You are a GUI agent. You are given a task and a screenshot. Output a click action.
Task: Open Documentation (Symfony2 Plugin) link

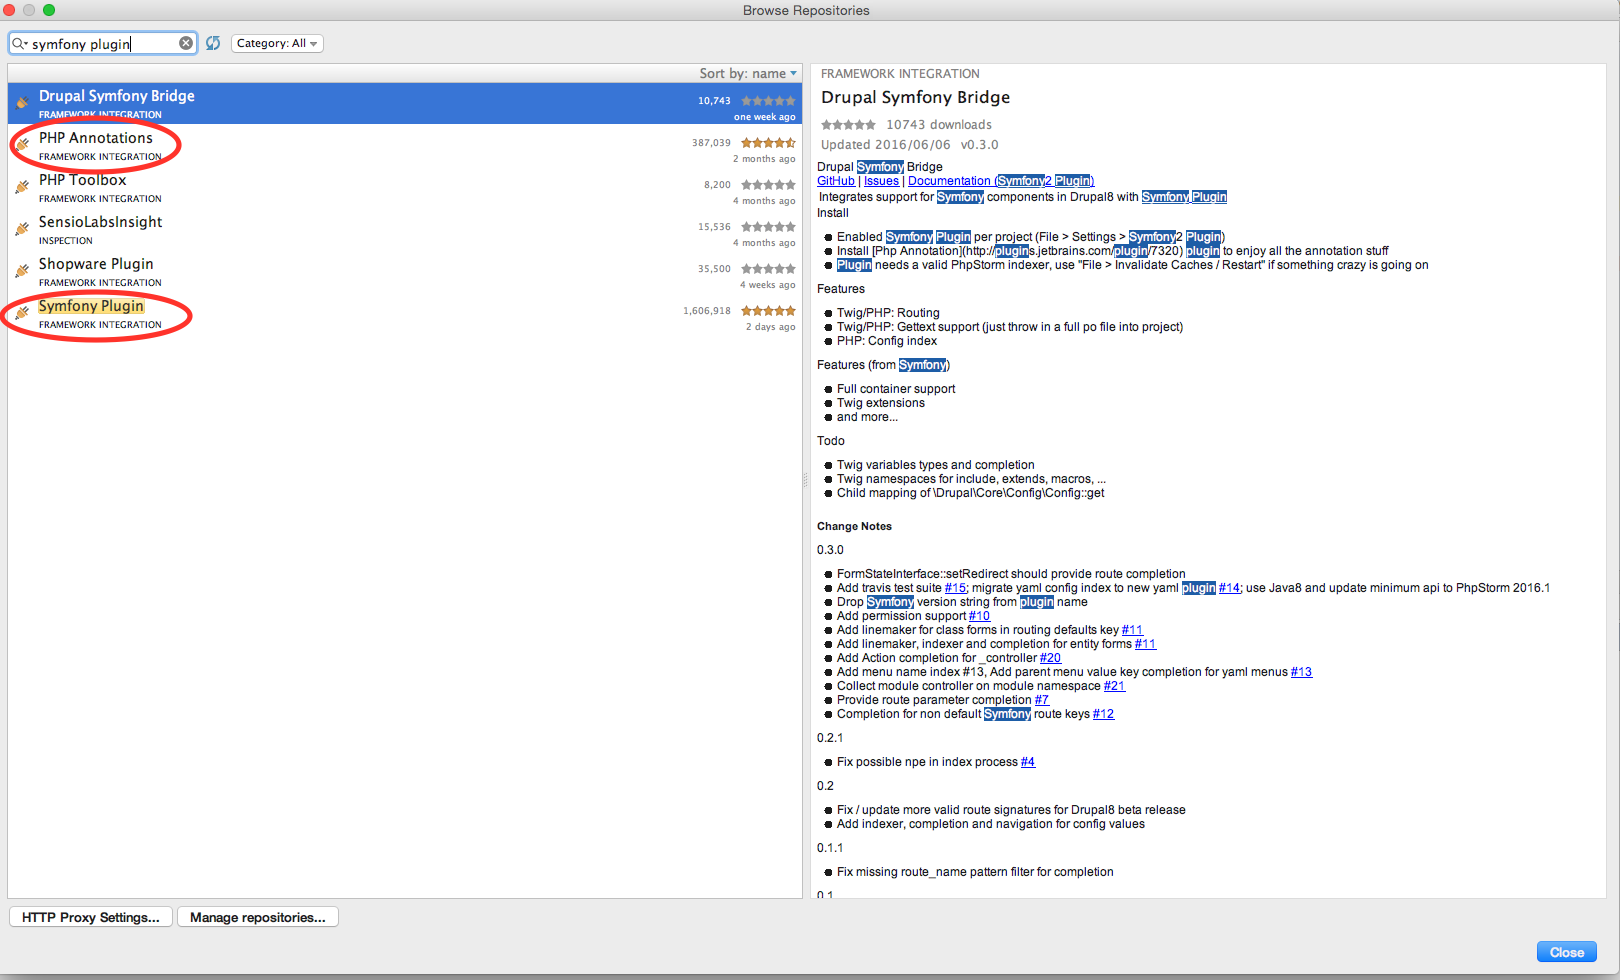pos(1001,181)
